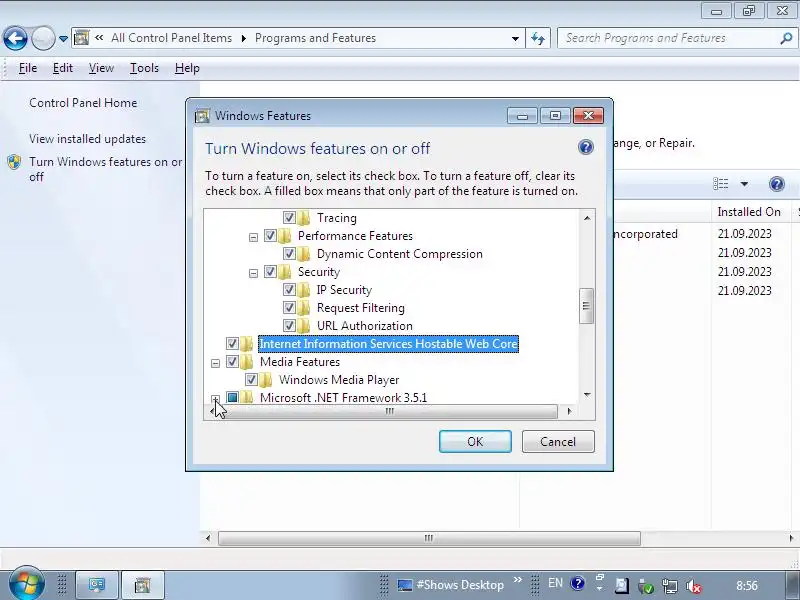The width and height of the screenshot is (800, 600).
Task: Click the features list scroll down arrow
Action: click(x=587, y=395)
